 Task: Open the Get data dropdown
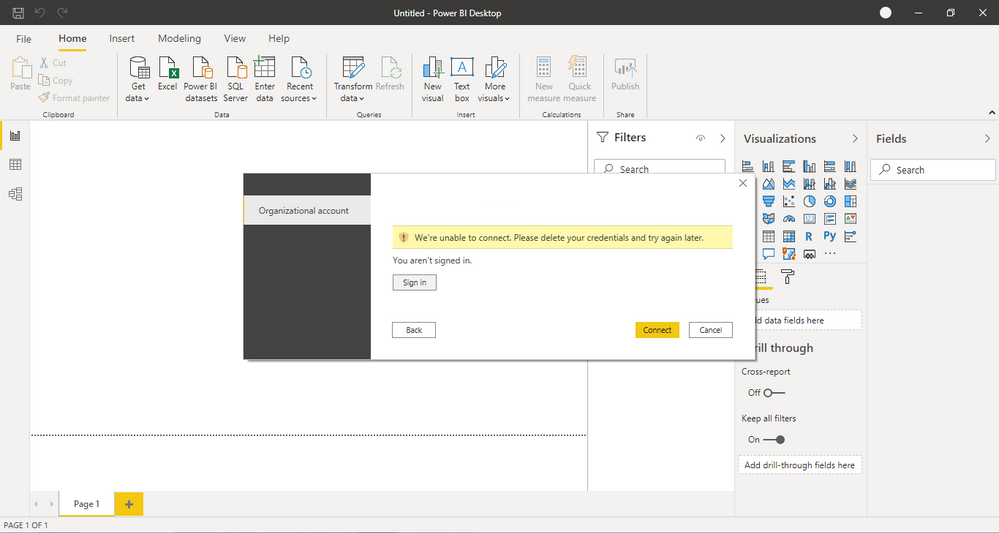click(138, 79)
